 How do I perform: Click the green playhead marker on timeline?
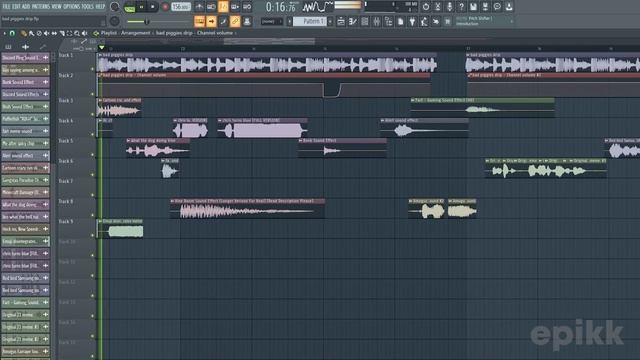(102, 48)
